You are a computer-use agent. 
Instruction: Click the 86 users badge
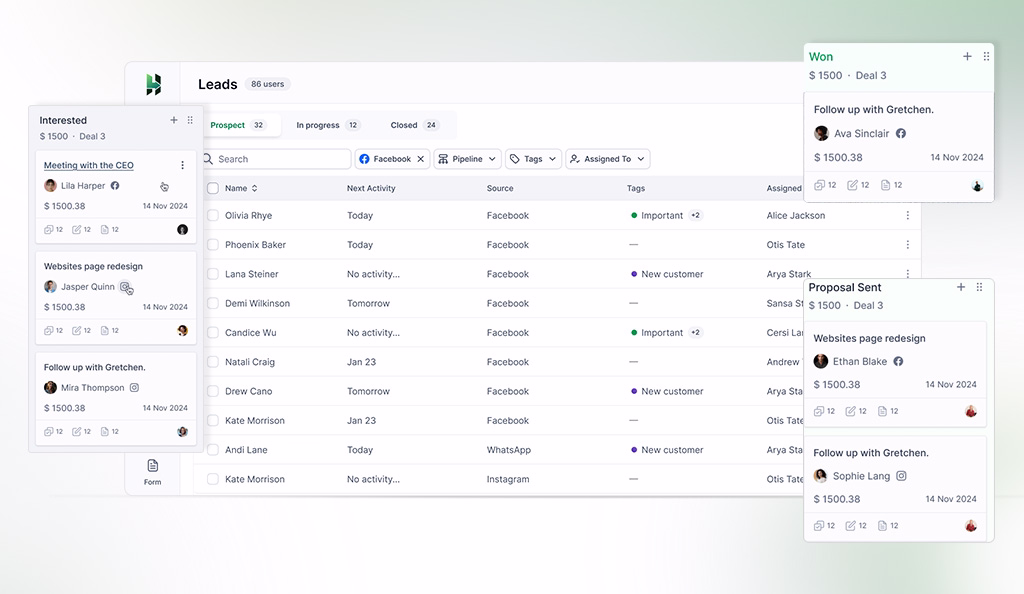[268, 84]
